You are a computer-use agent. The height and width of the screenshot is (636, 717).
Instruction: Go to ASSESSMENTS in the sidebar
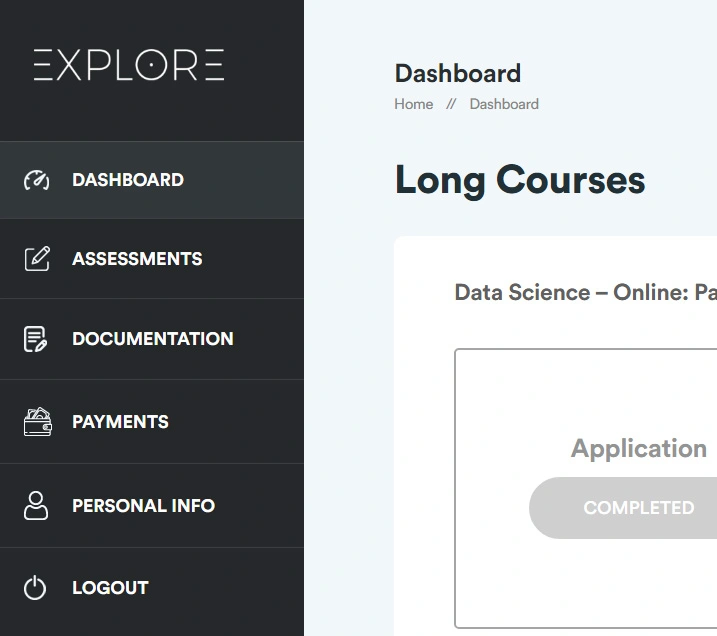[152, 259]
